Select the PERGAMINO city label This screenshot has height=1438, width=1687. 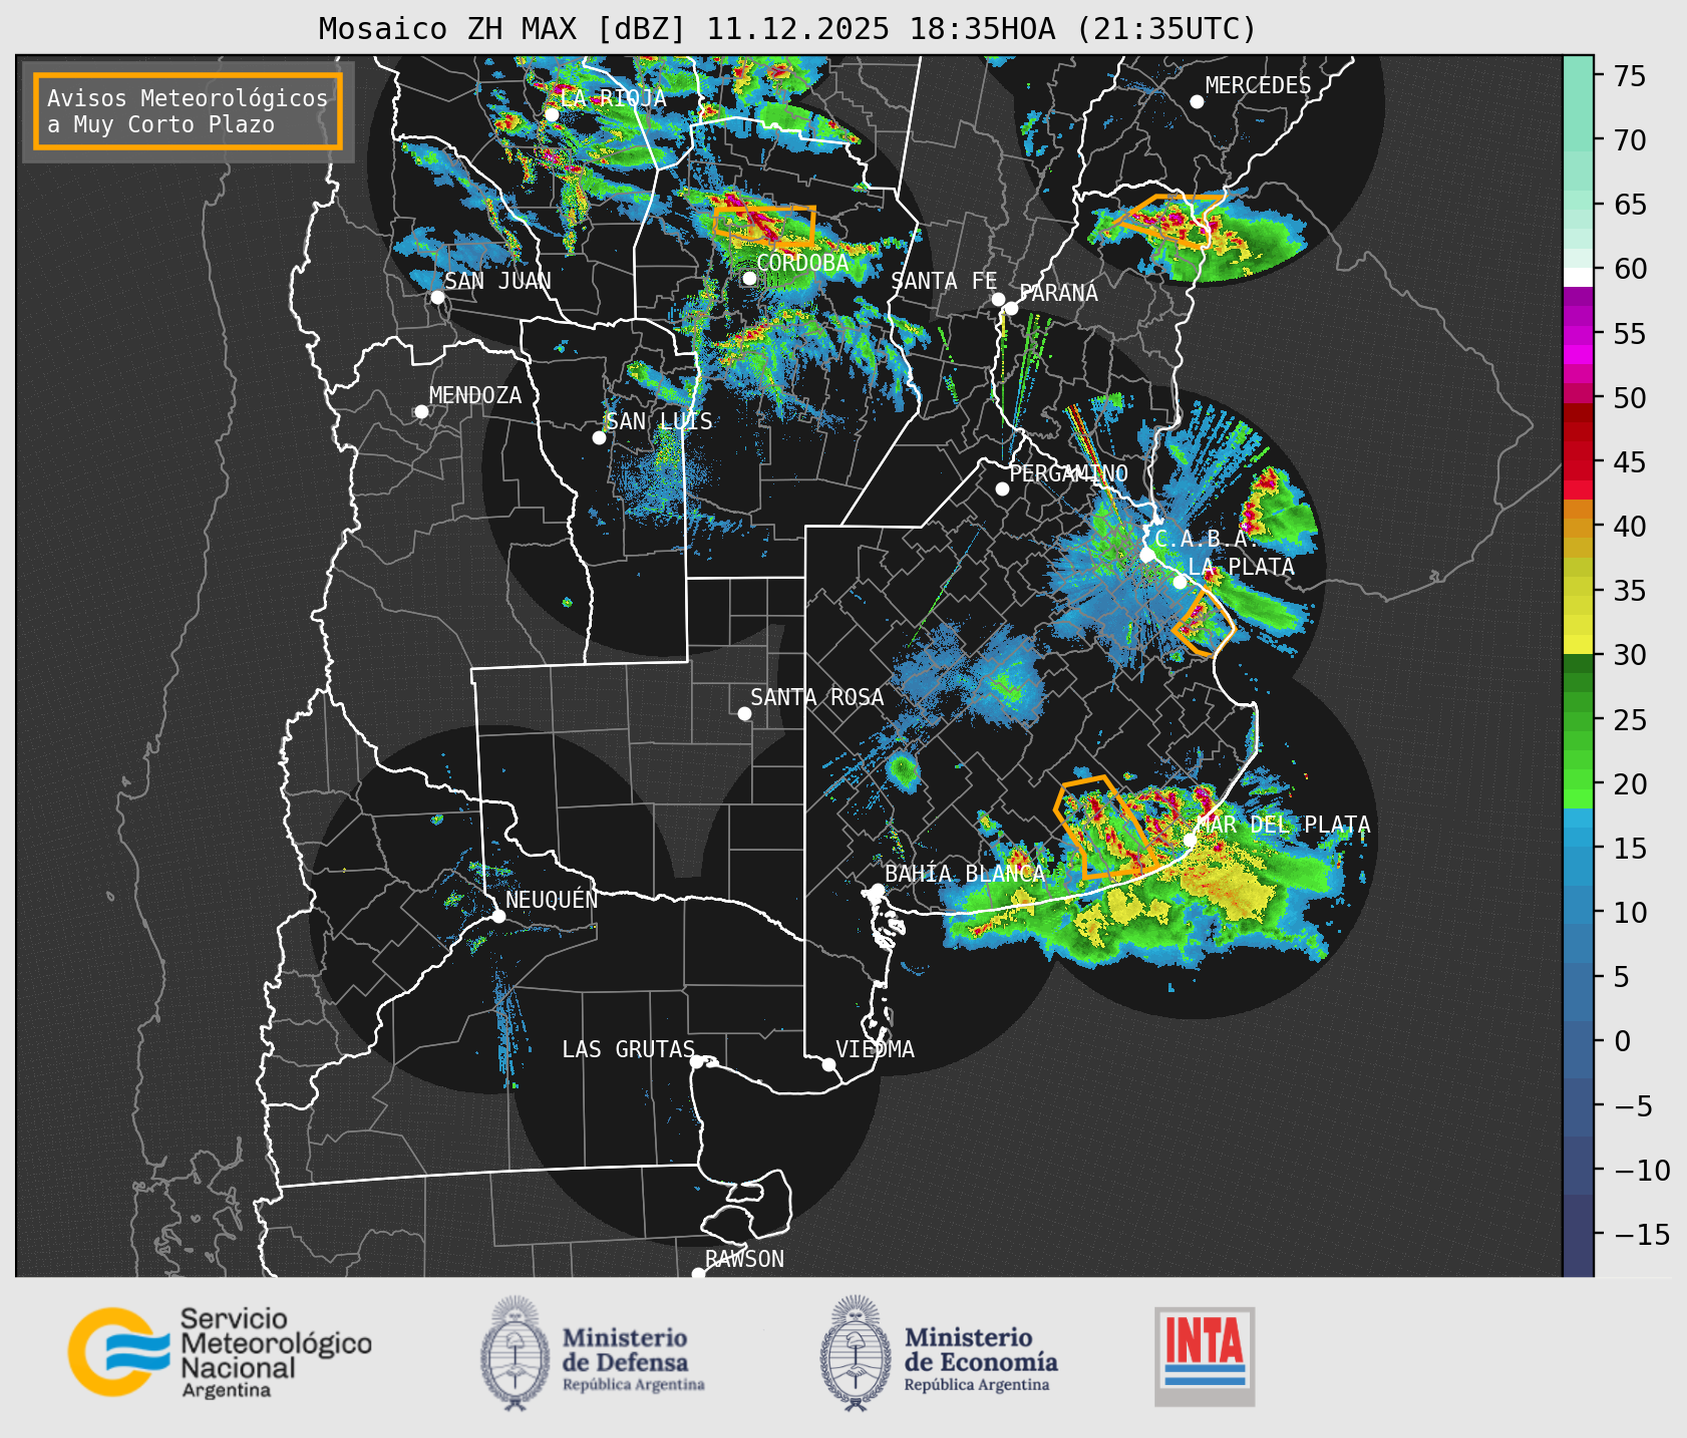pos(1068,473)
